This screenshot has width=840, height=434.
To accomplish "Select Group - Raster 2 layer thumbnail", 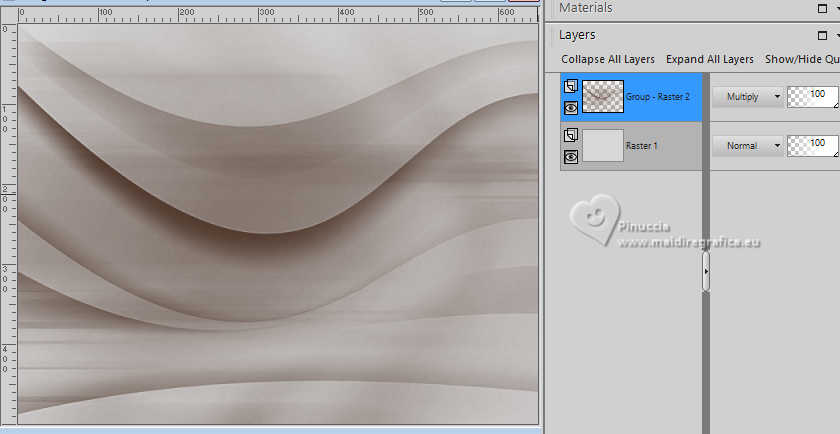I will pos(603,97).
